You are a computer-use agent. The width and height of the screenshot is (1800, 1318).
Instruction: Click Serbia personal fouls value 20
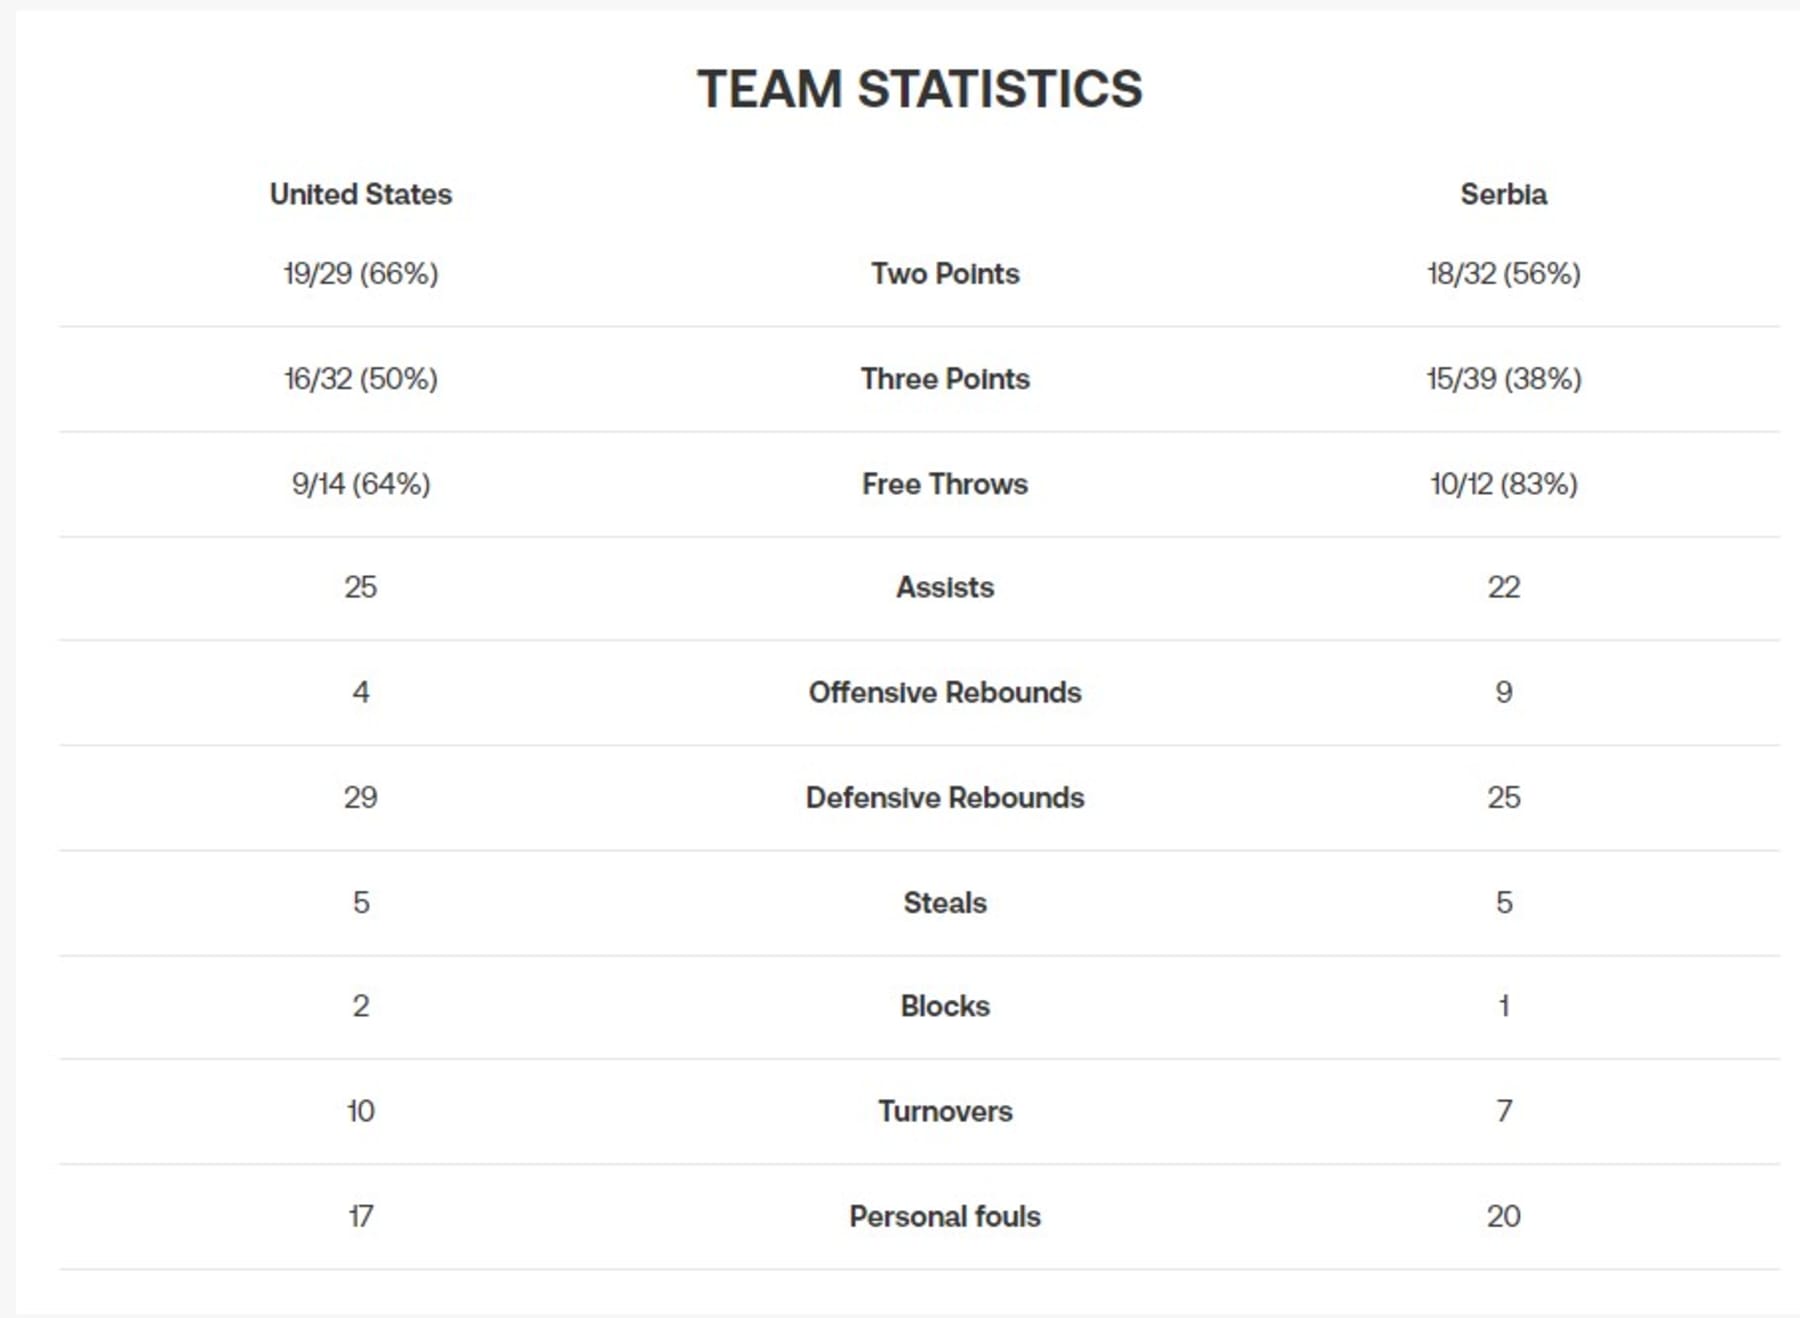tap(1503, 1216)
